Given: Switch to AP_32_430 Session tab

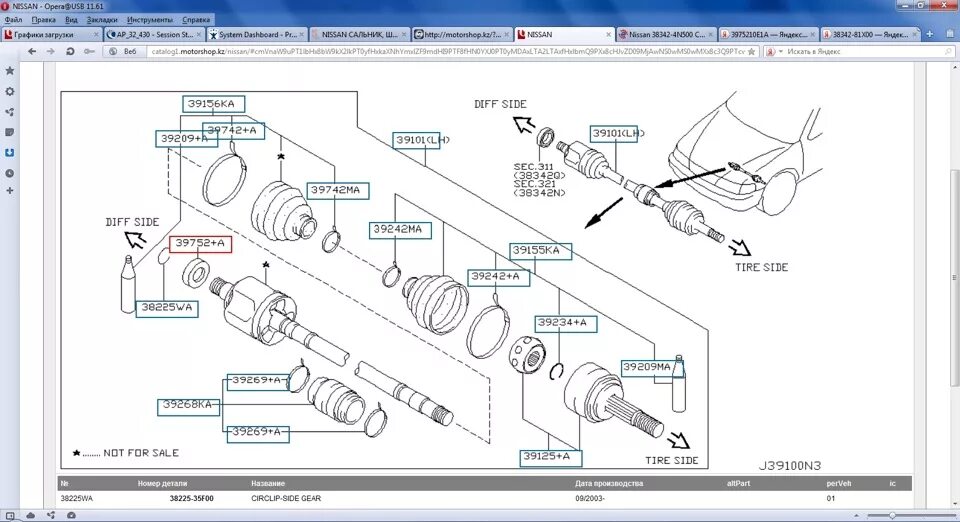Looking at the screenshot, I should [153, 35].
